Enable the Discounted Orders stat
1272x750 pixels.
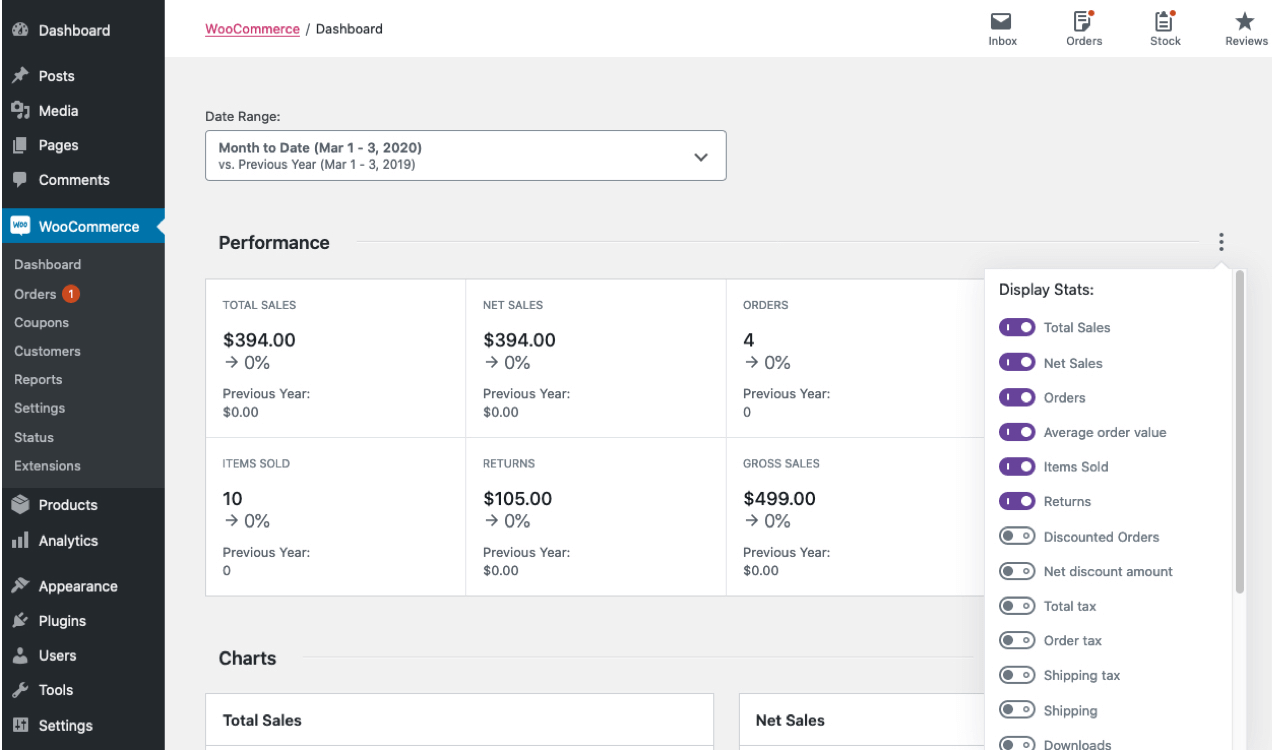[x=1017, y=536]
